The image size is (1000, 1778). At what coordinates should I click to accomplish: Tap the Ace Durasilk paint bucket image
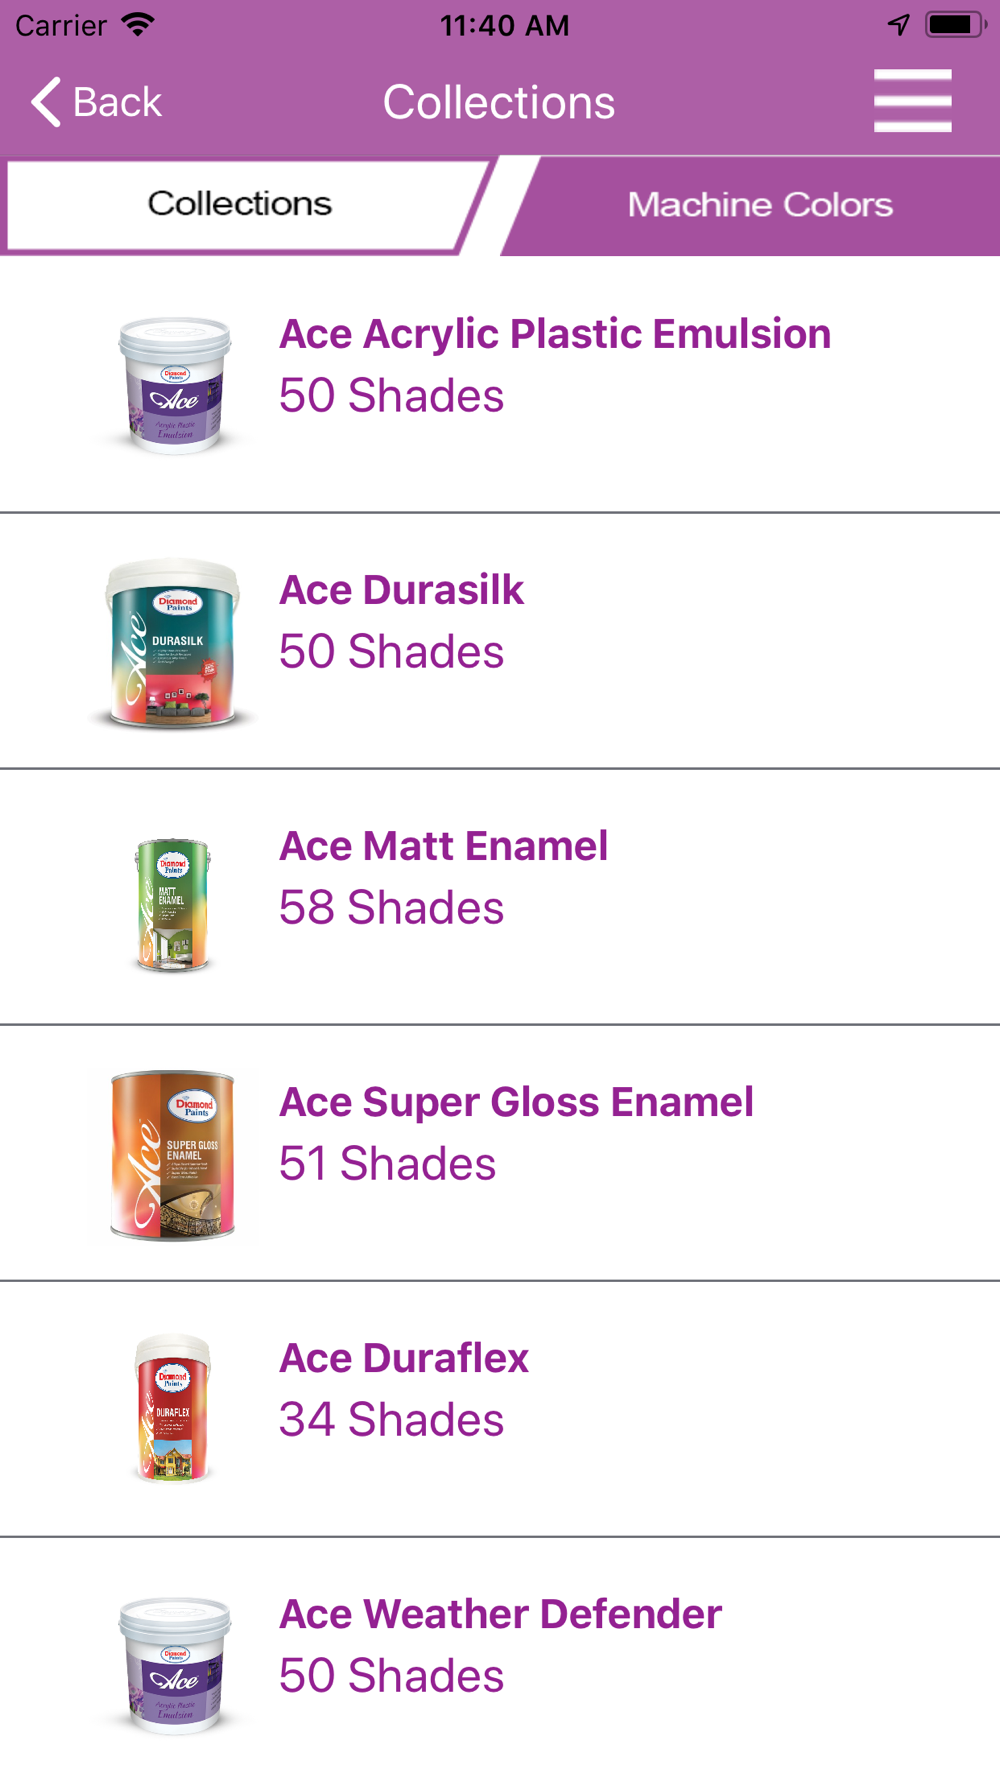click(174, 642)
